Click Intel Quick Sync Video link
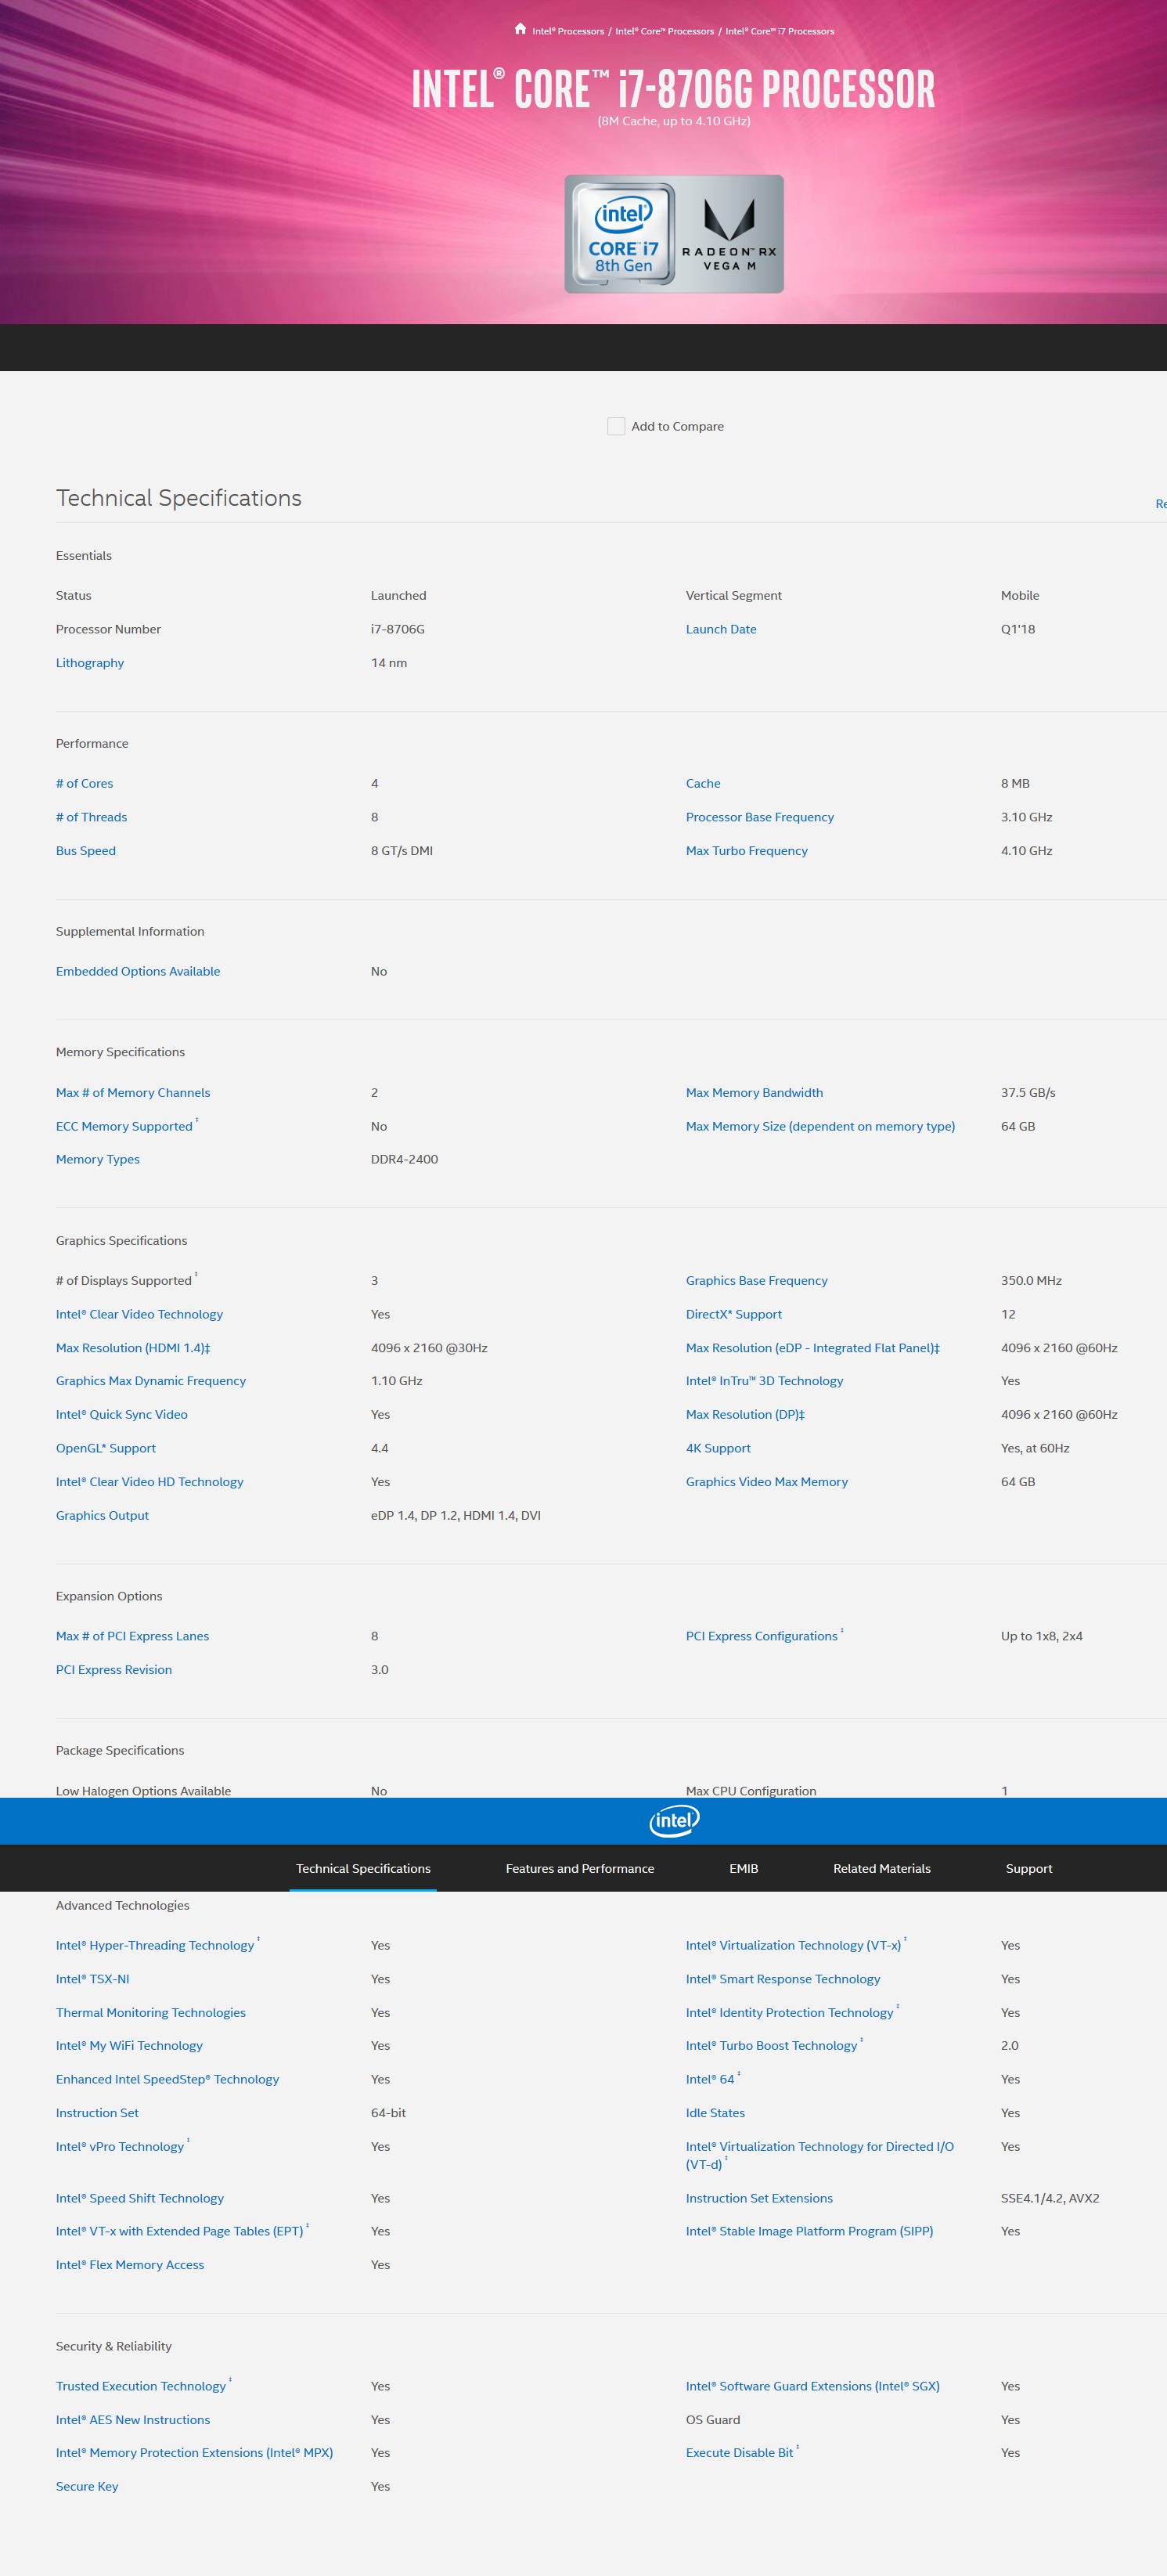1167x2576 pixels. click(x=122, y=1414)
